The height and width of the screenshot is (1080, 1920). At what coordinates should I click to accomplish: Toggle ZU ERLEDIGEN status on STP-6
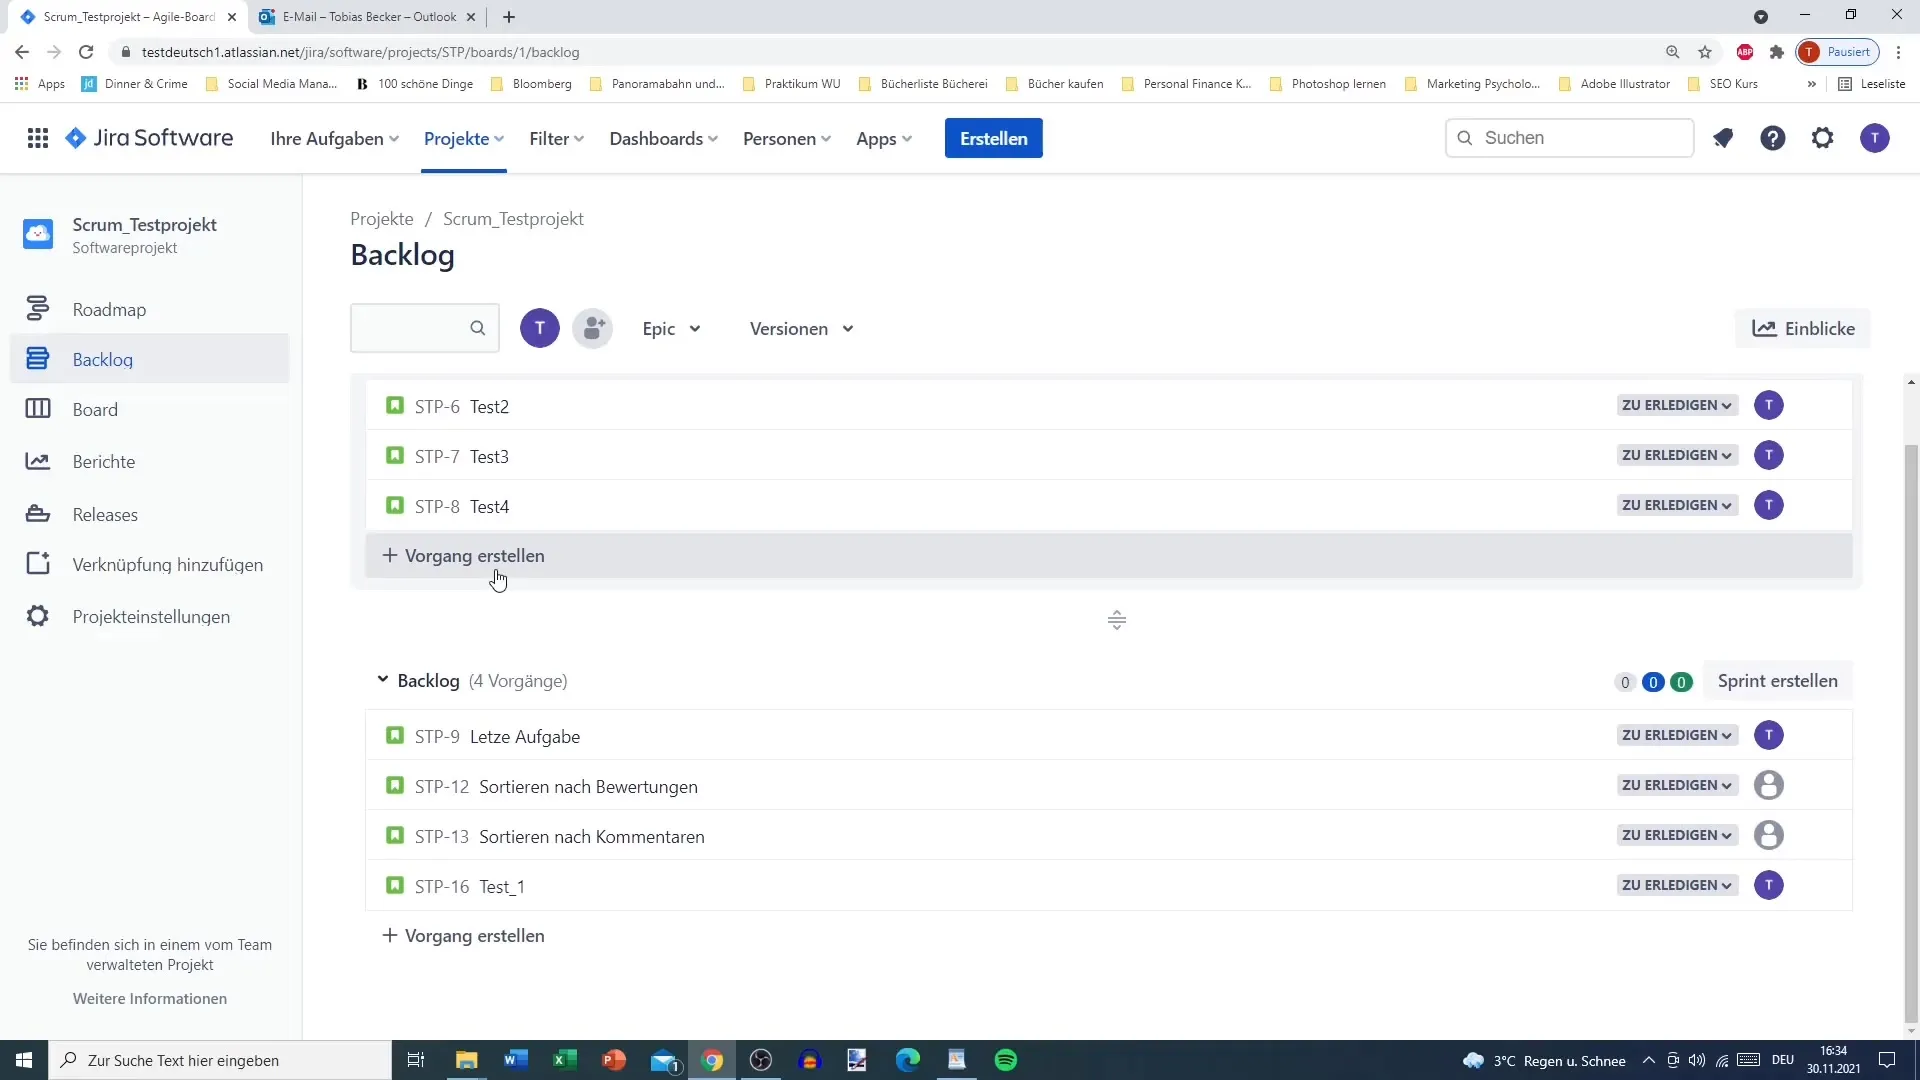pos(1676,405)
